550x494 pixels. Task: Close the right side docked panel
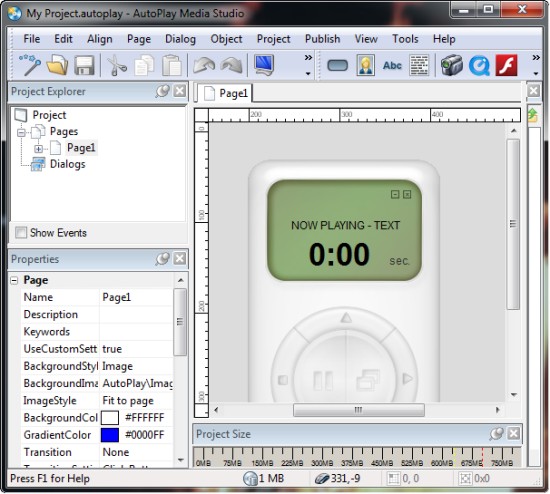534,91
